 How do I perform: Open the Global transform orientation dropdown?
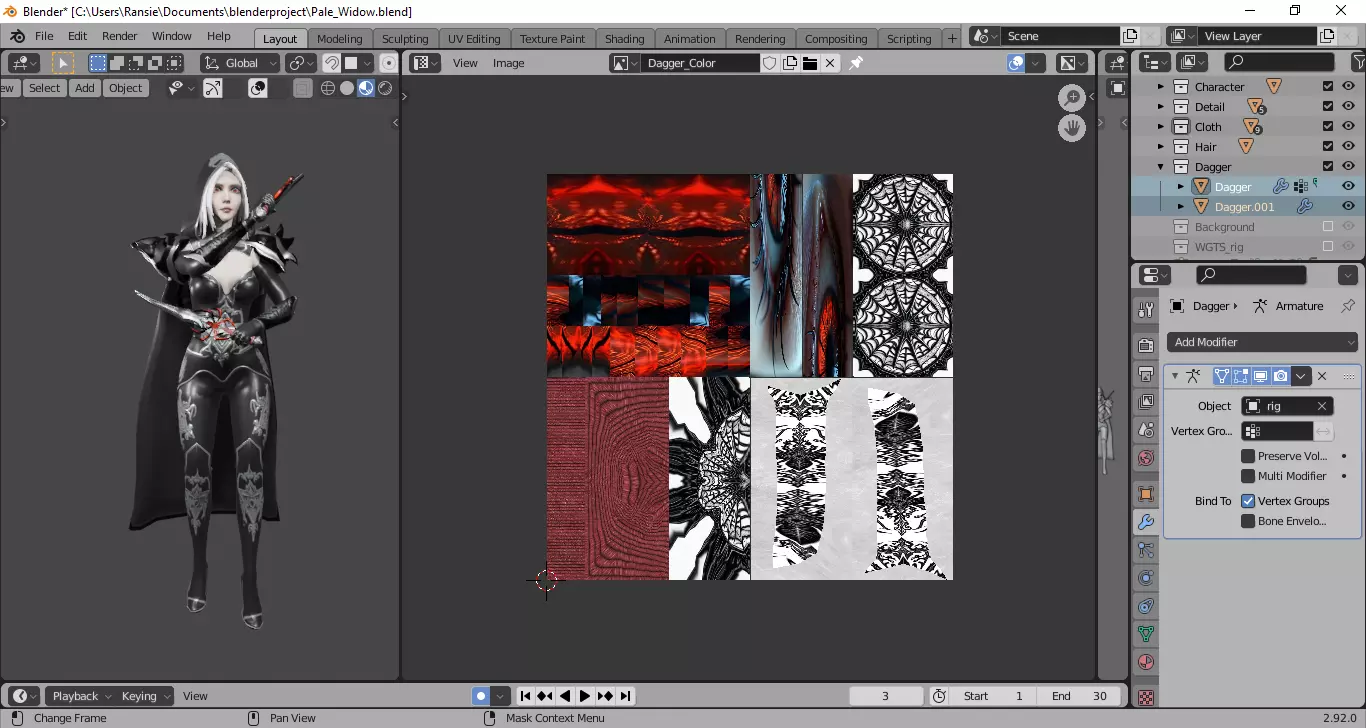241,63
